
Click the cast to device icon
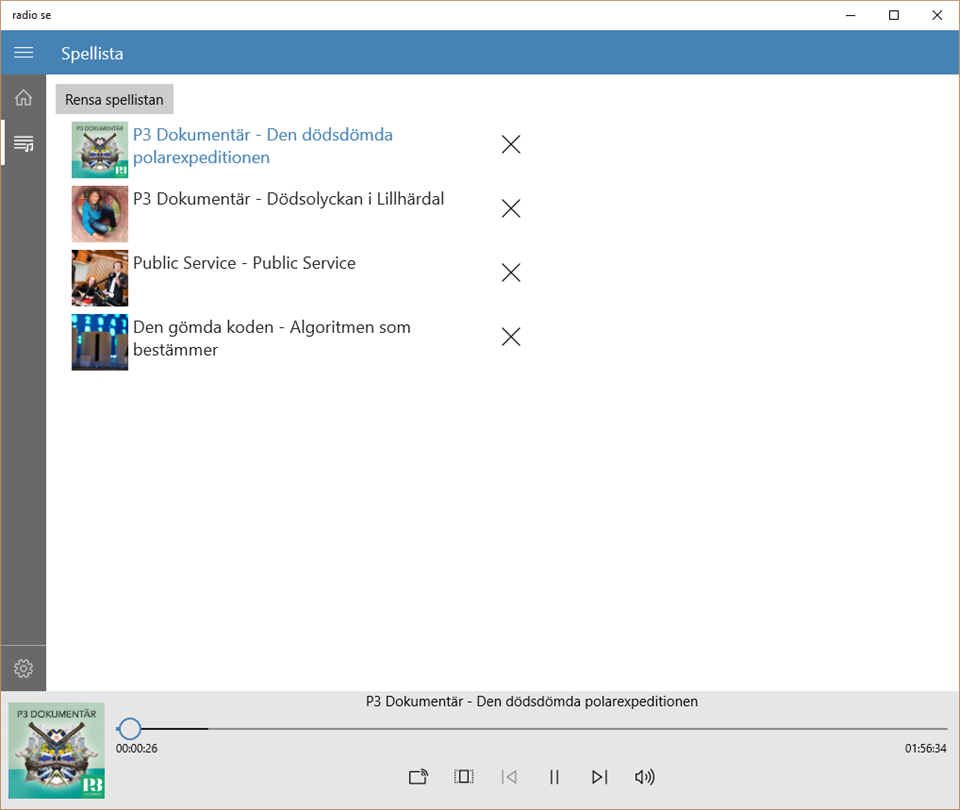click(x=418, y=777)
